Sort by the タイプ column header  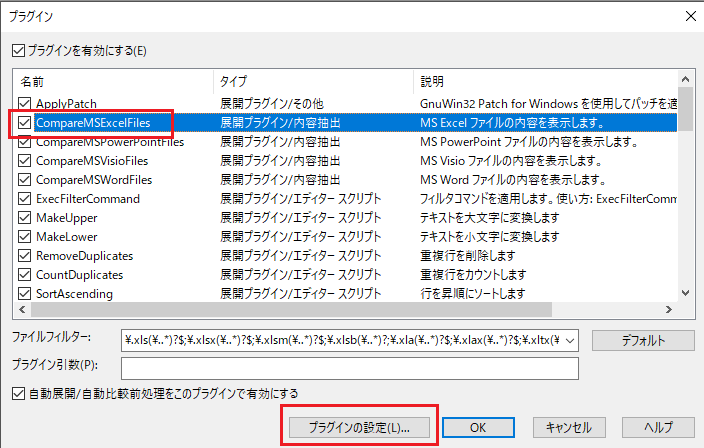[313, 82]
